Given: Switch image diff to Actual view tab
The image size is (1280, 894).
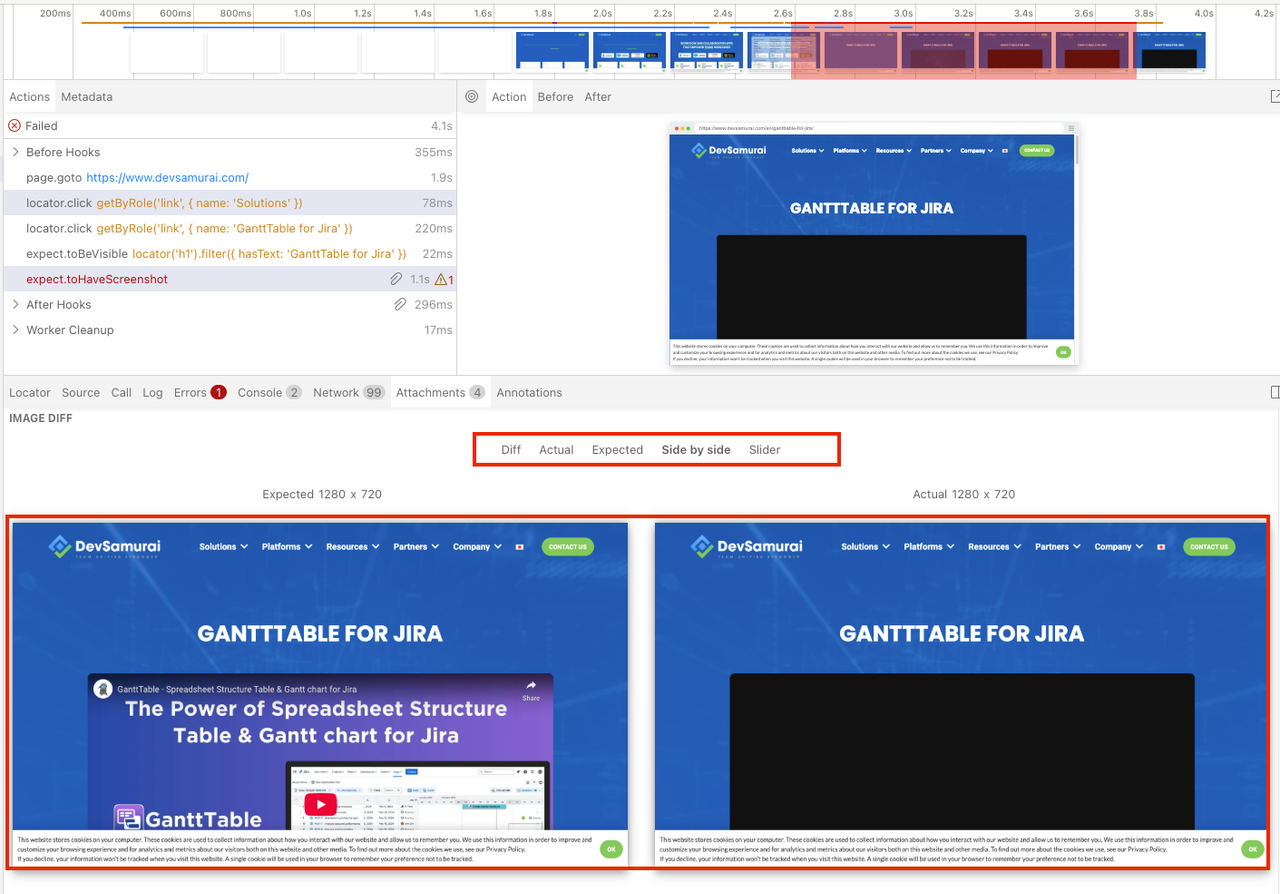Looking at the screenshot, I should tap(556, 450).
